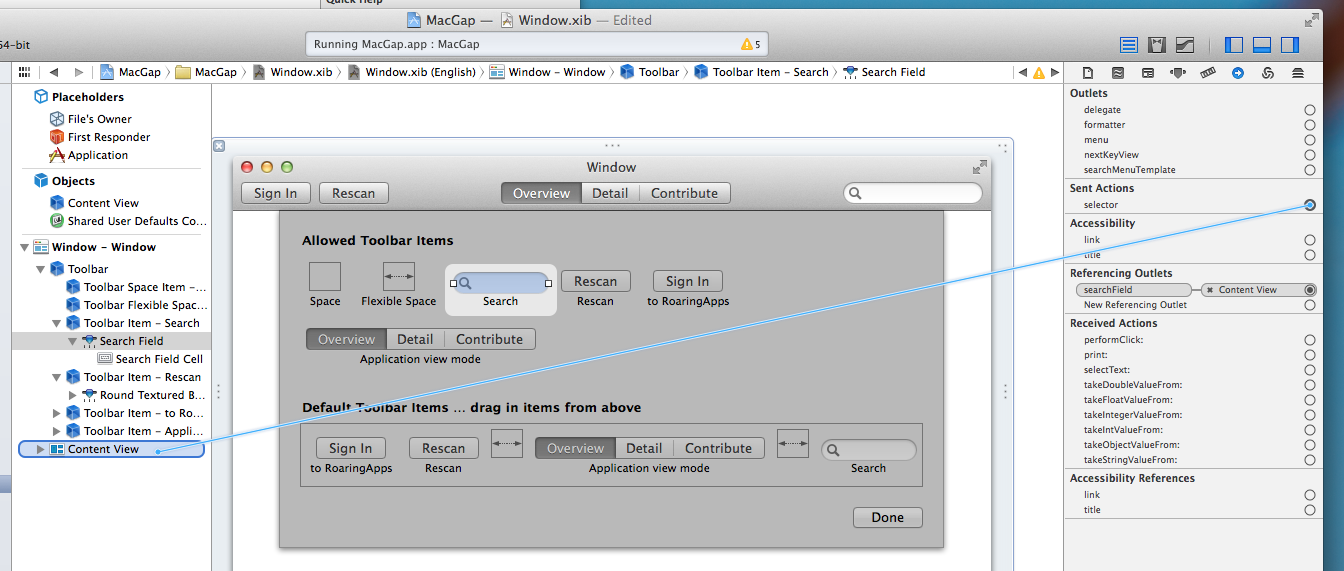Click Done in toolbar customization sheet

click(x=888, y=517)
